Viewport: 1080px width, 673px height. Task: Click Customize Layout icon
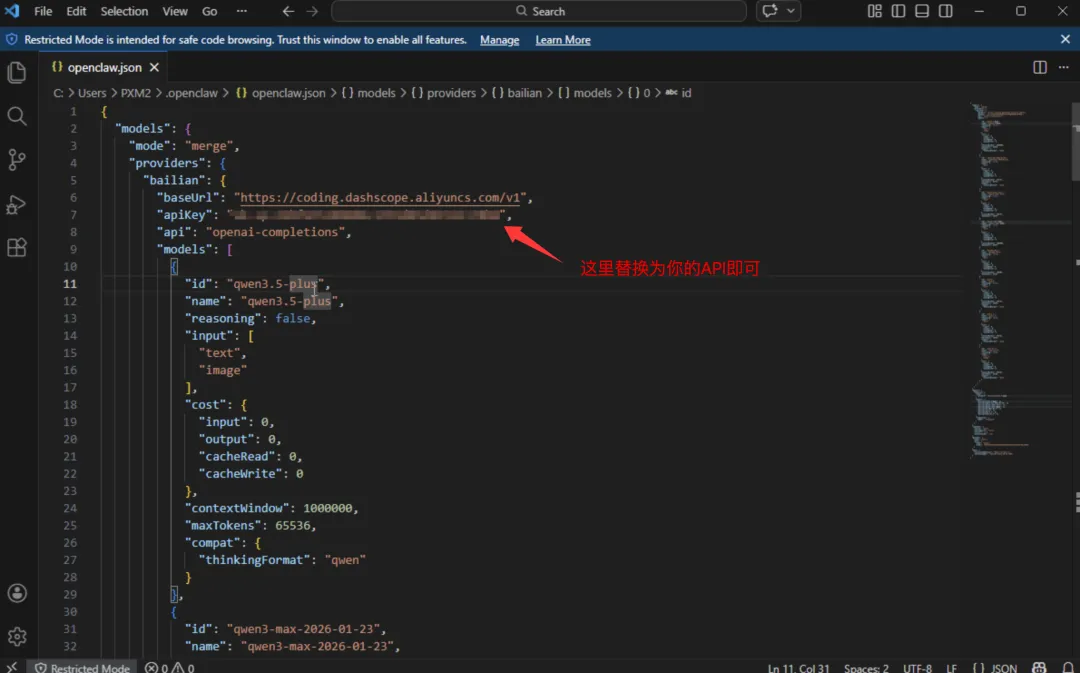875,11
